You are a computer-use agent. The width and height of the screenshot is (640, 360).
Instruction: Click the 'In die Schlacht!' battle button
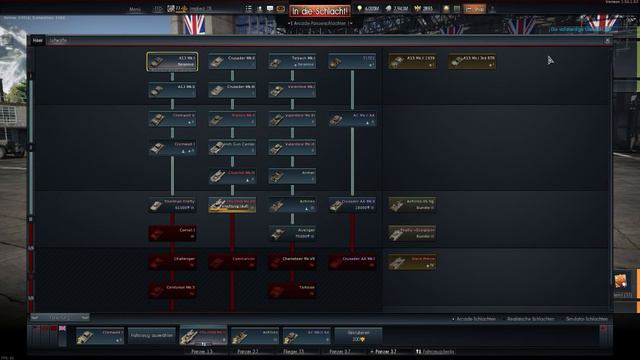point(320,11)
